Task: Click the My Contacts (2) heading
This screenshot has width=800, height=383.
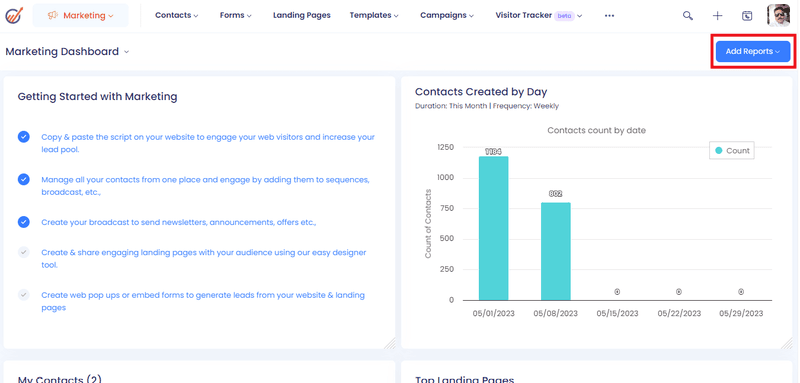Action: click(x=60, y=379)
